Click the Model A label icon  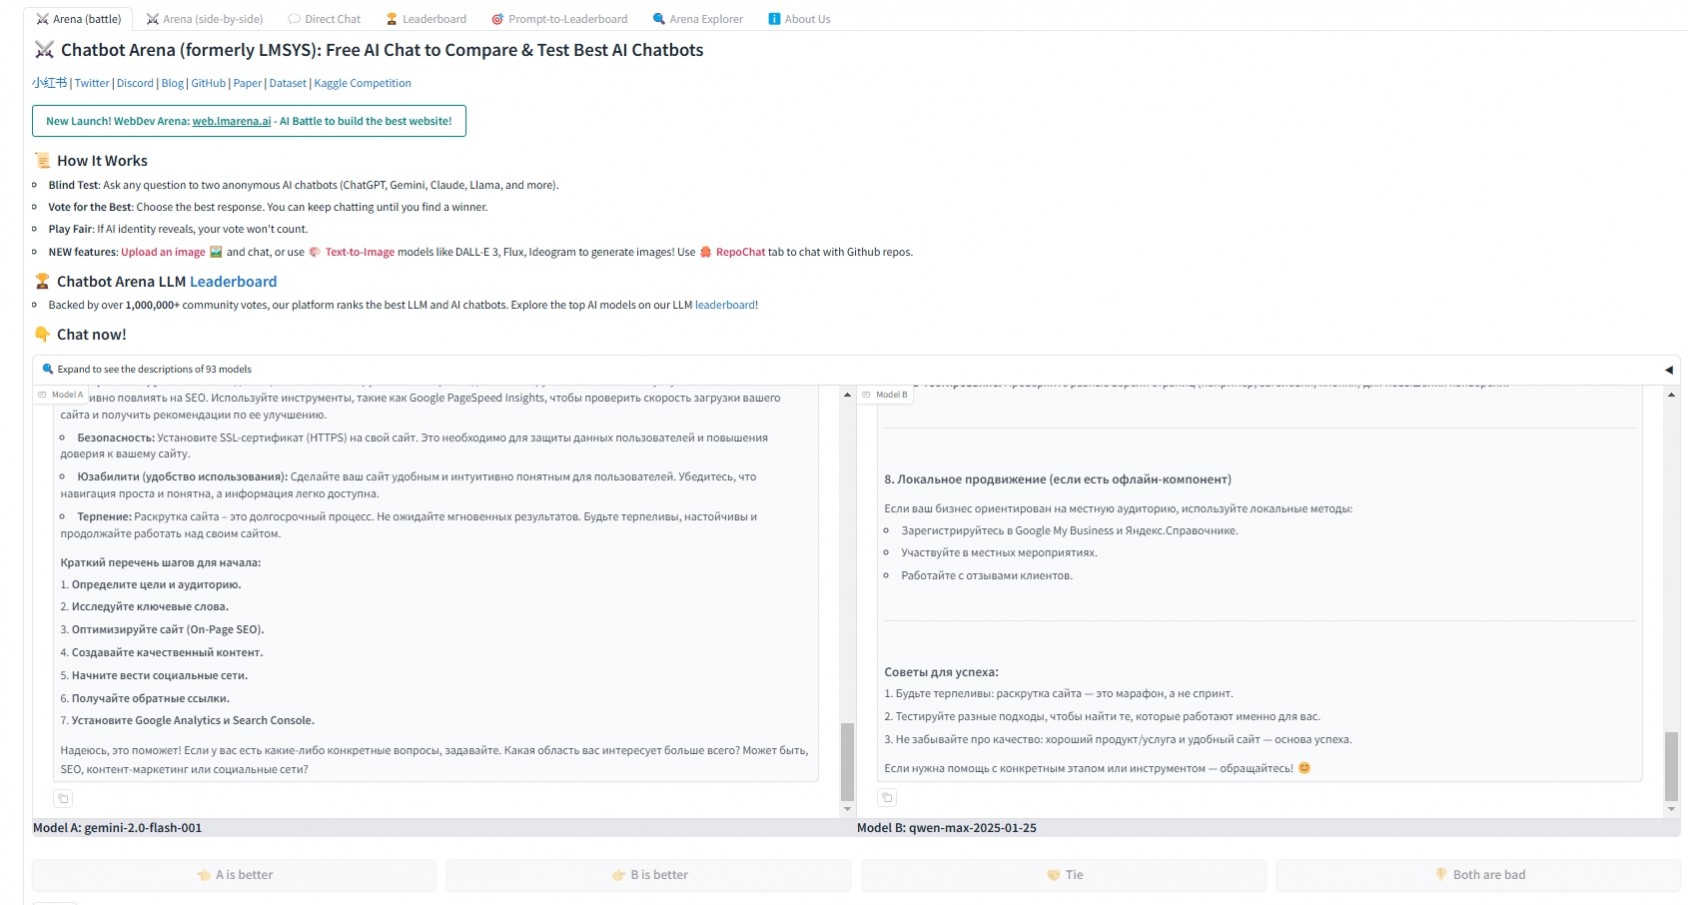[x=42, y=395]
